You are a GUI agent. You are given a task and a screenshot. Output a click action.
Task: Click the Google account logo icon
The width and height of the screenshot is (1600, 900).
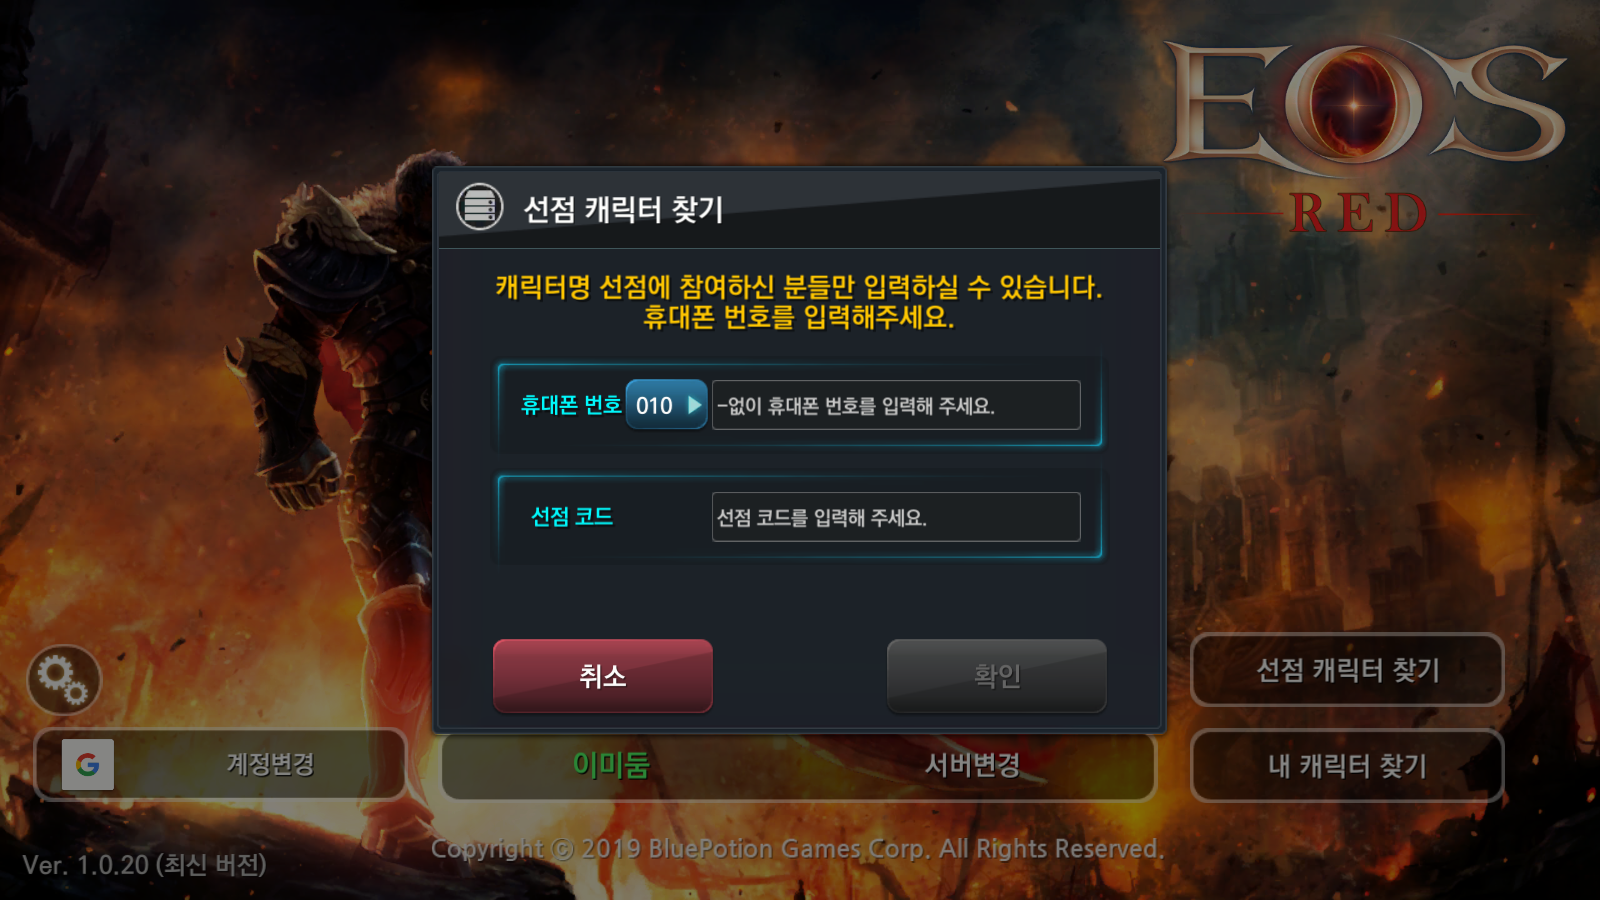[88, 765]
